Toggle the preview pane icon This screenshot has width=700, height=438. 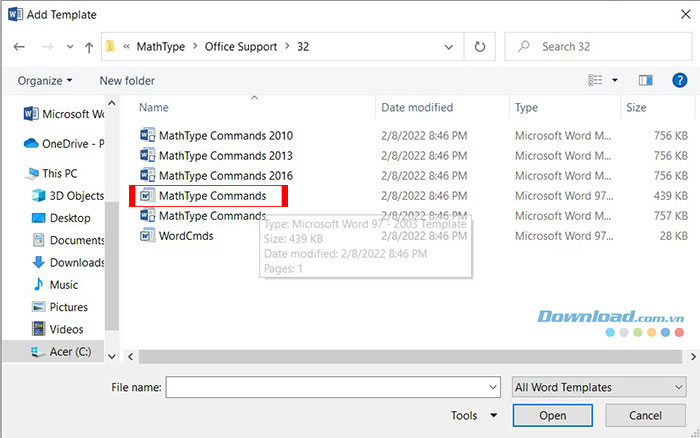[x=645, y=80]
